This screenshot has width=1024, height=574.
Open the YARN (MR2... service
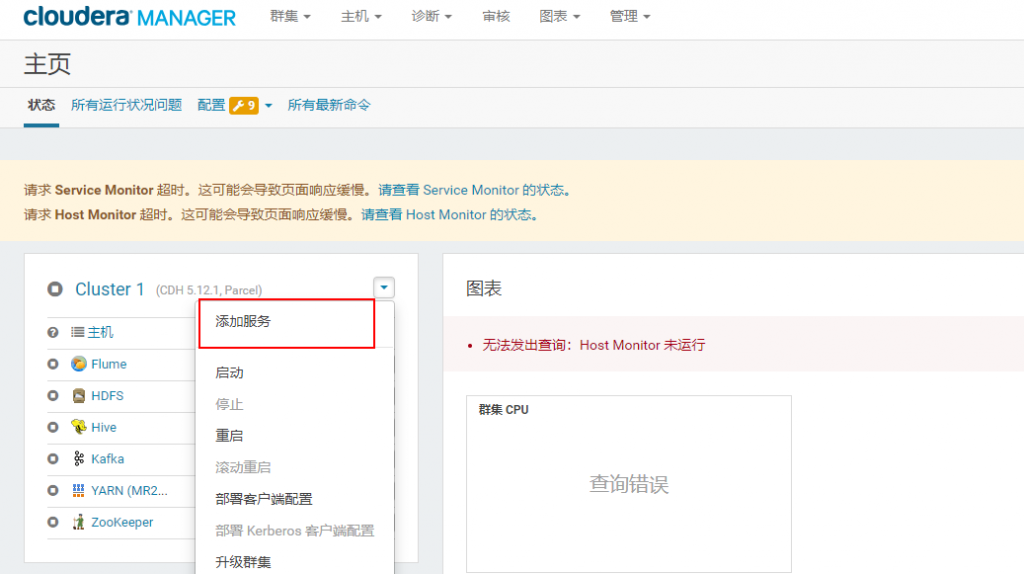(x=129, y=490)
